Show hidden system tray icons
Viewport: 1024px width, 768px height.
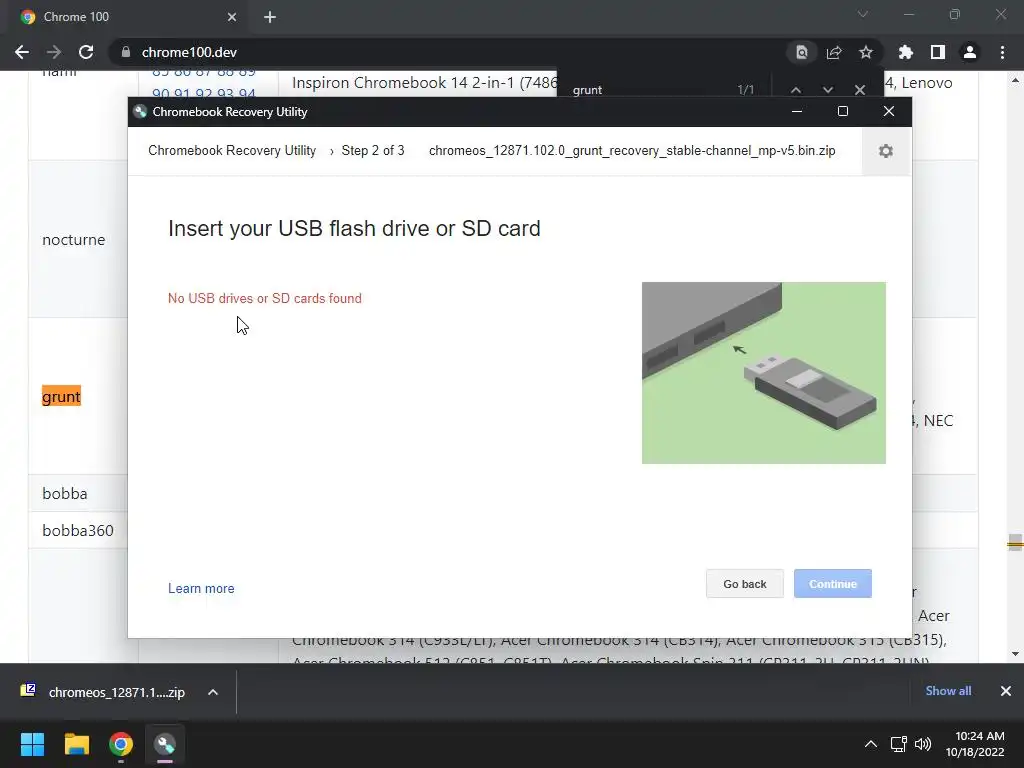pyautogui.click(x=871, y=744)
